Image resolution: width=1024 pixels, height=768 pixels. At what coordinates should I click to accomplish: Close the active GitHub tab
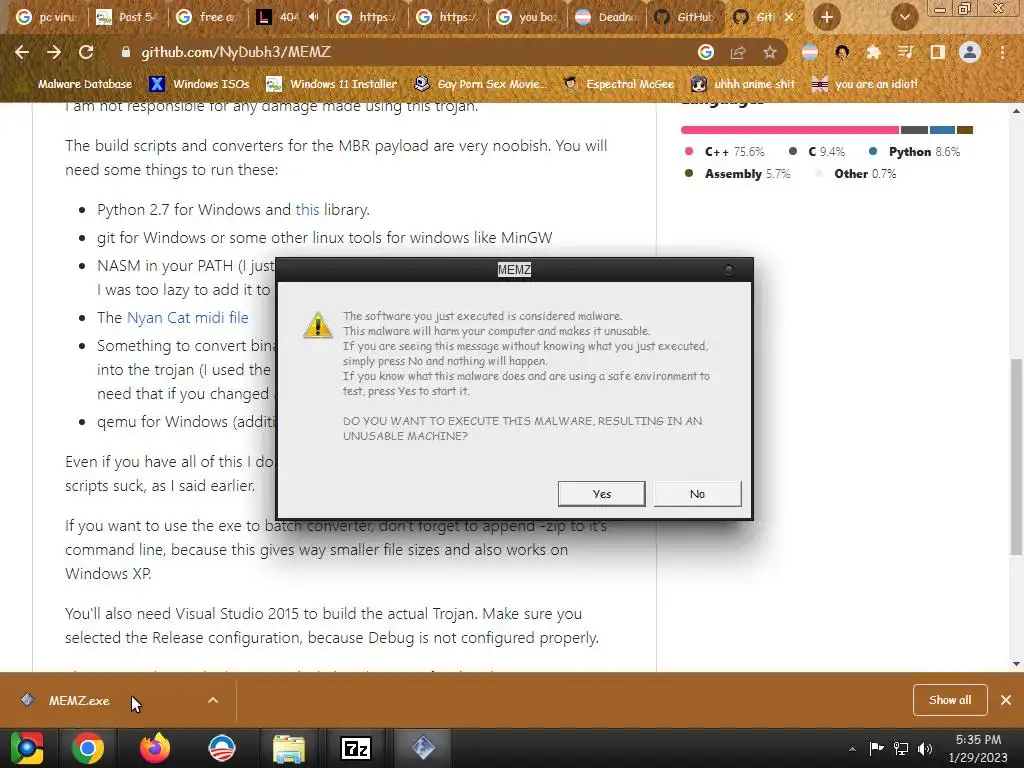(x=789, y=17)
